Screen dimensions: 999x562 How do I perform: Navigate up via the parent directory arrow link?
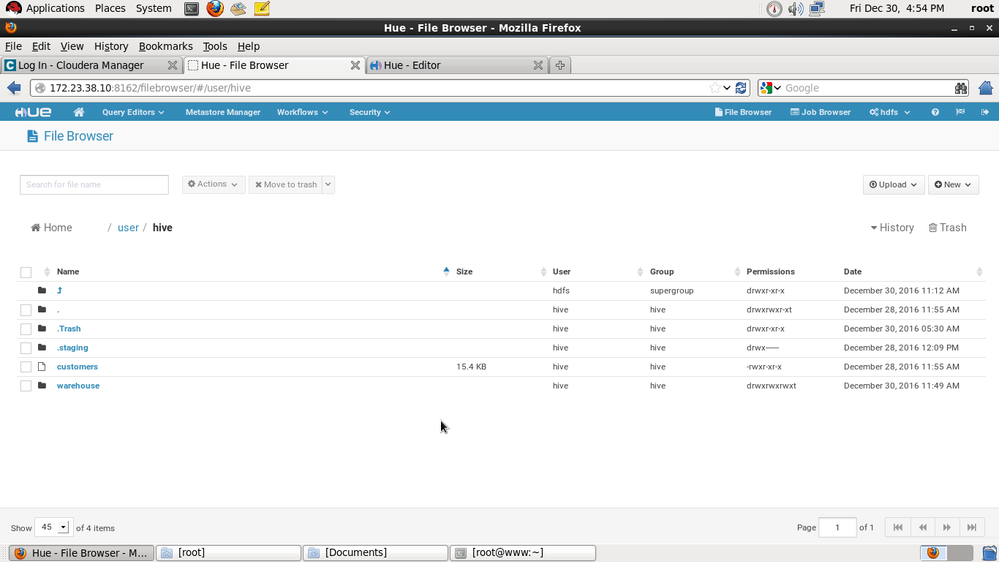[x=59, y=291]
